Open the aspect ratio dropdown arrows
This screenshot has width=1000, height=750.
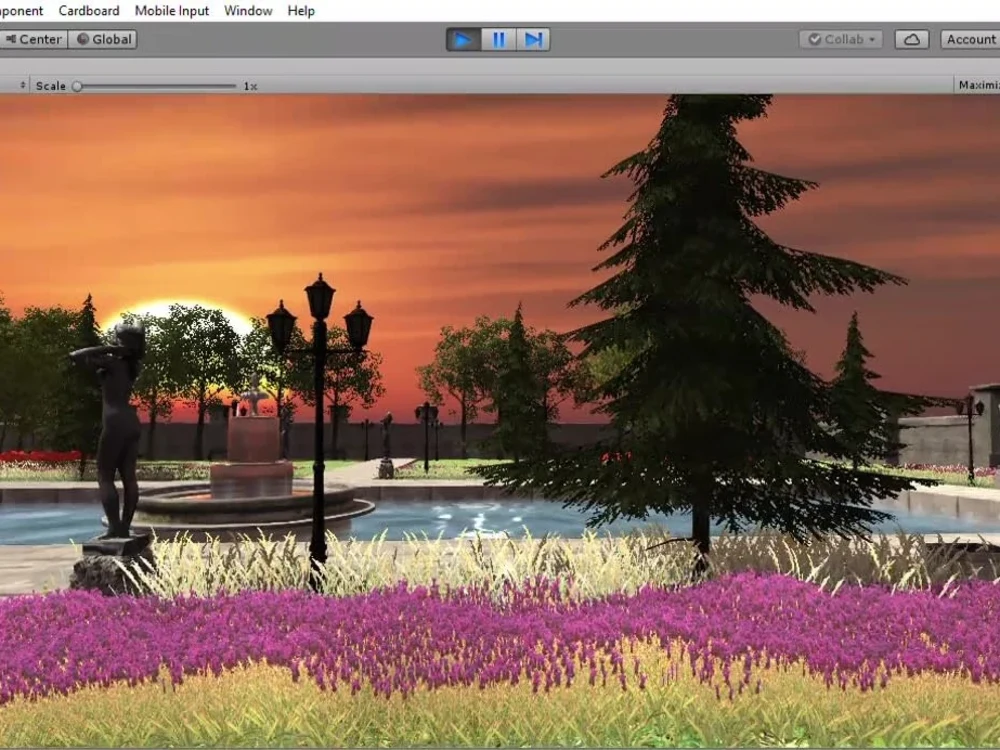tap(23, 85)
